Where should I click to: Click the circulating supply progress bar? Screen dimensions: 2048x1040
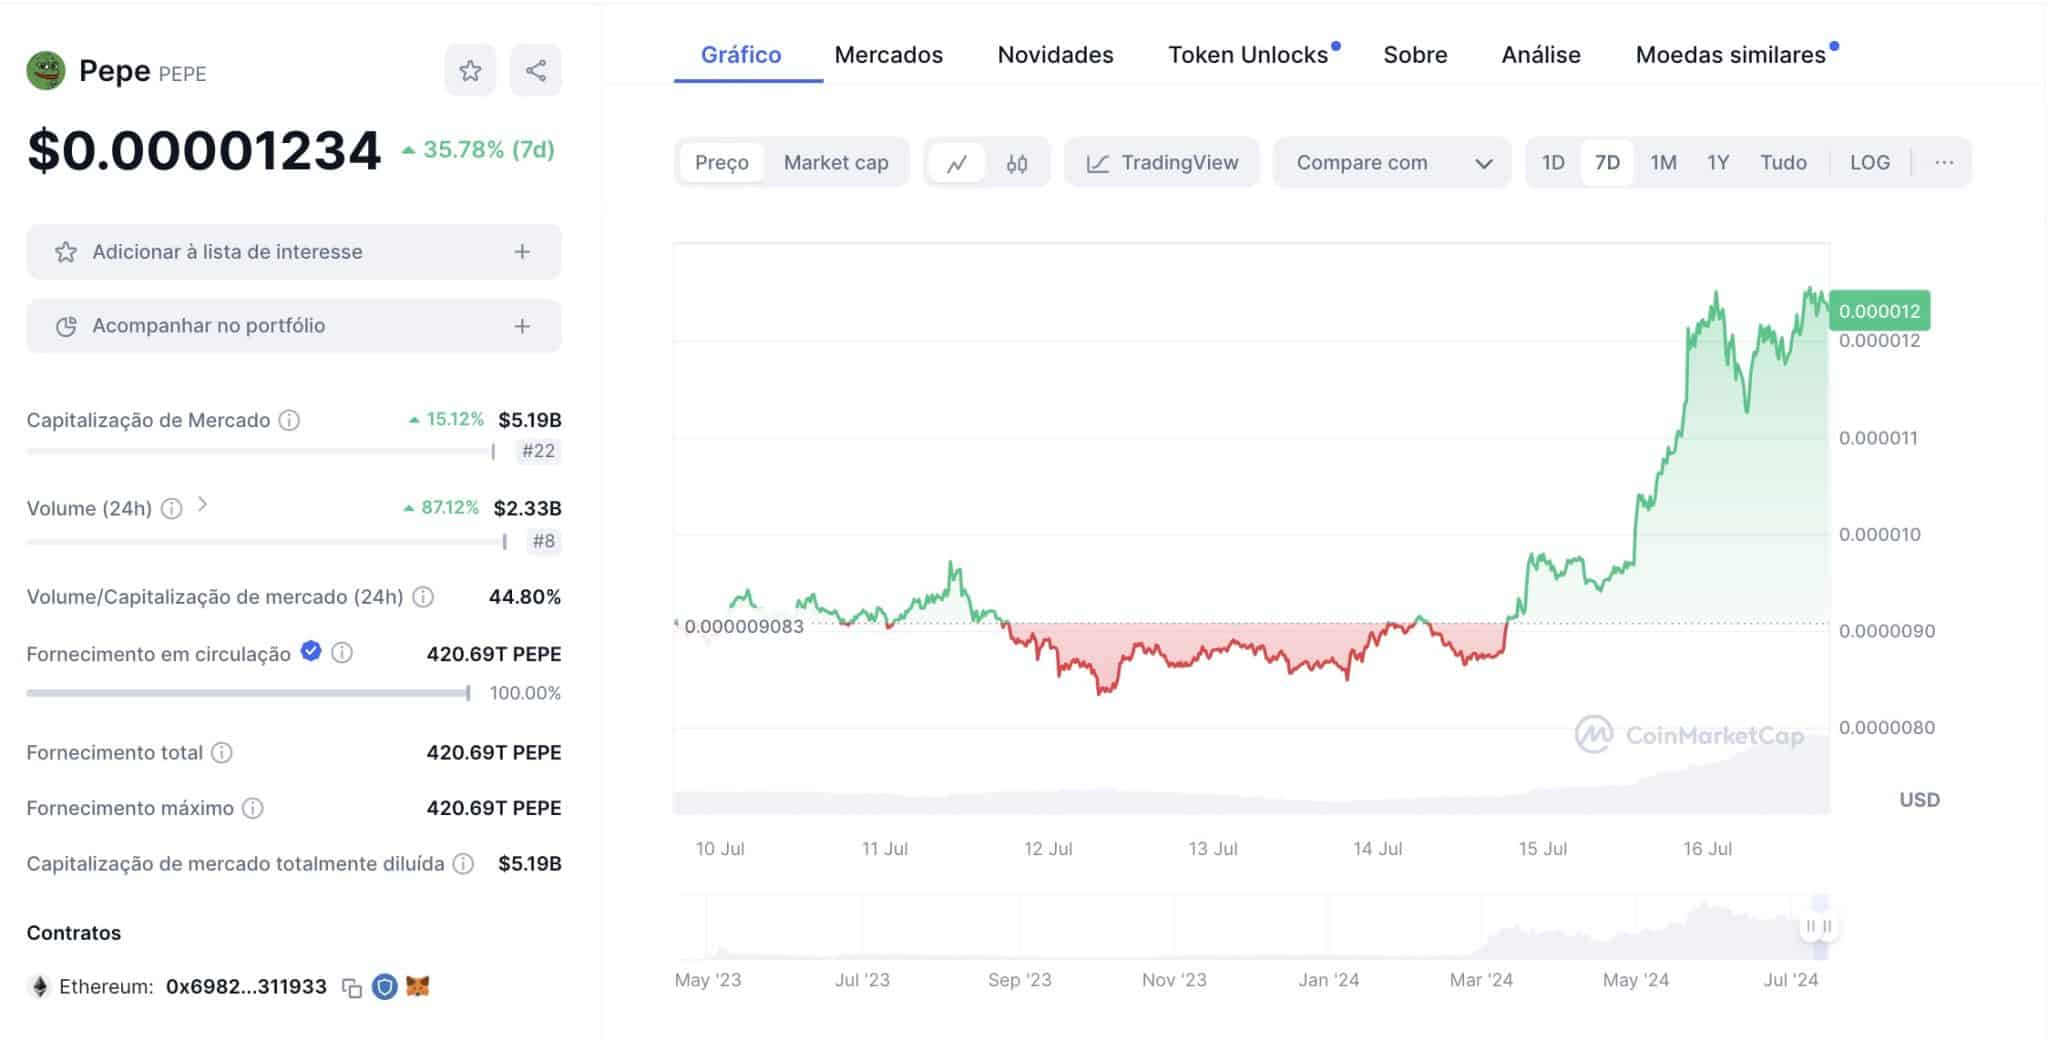(x=248, y=693)
